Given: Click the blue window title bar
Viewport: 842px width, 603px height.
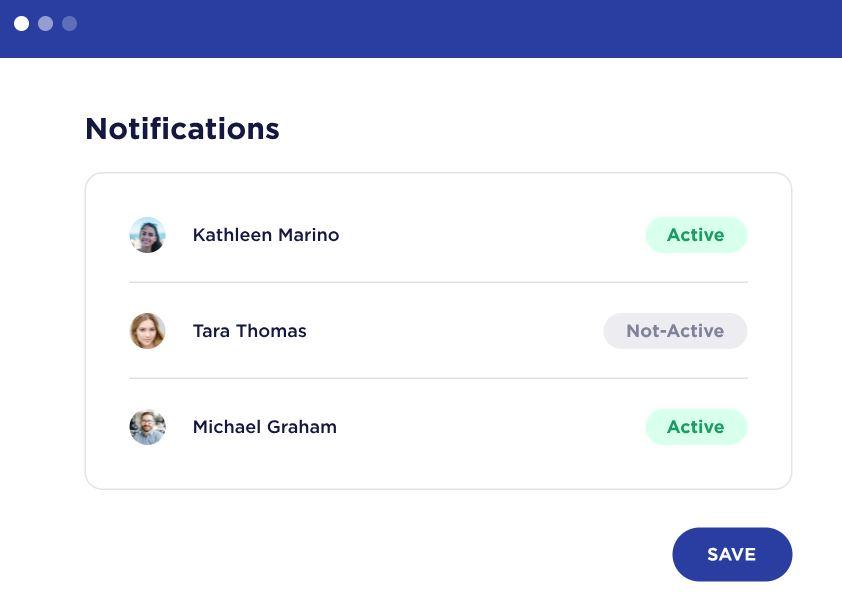Looking at the screenshot, I should pos(450,28).
